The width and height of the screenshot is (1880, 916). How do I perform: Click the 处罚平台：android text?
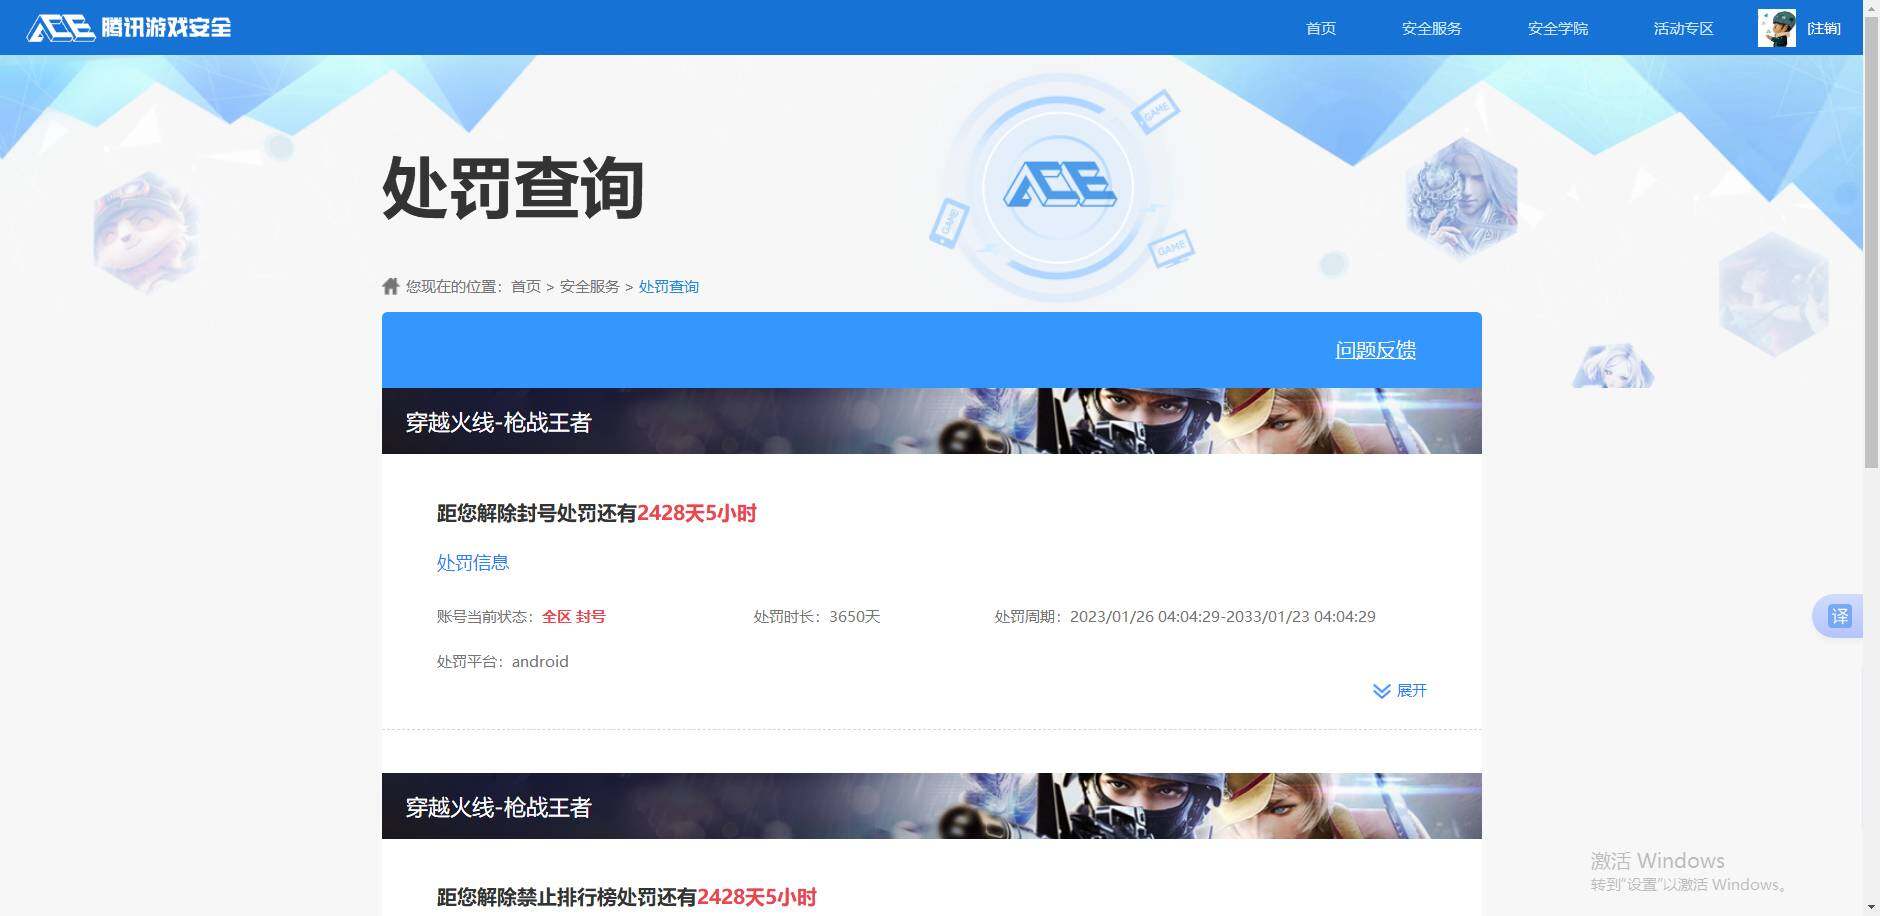point(502,662)
